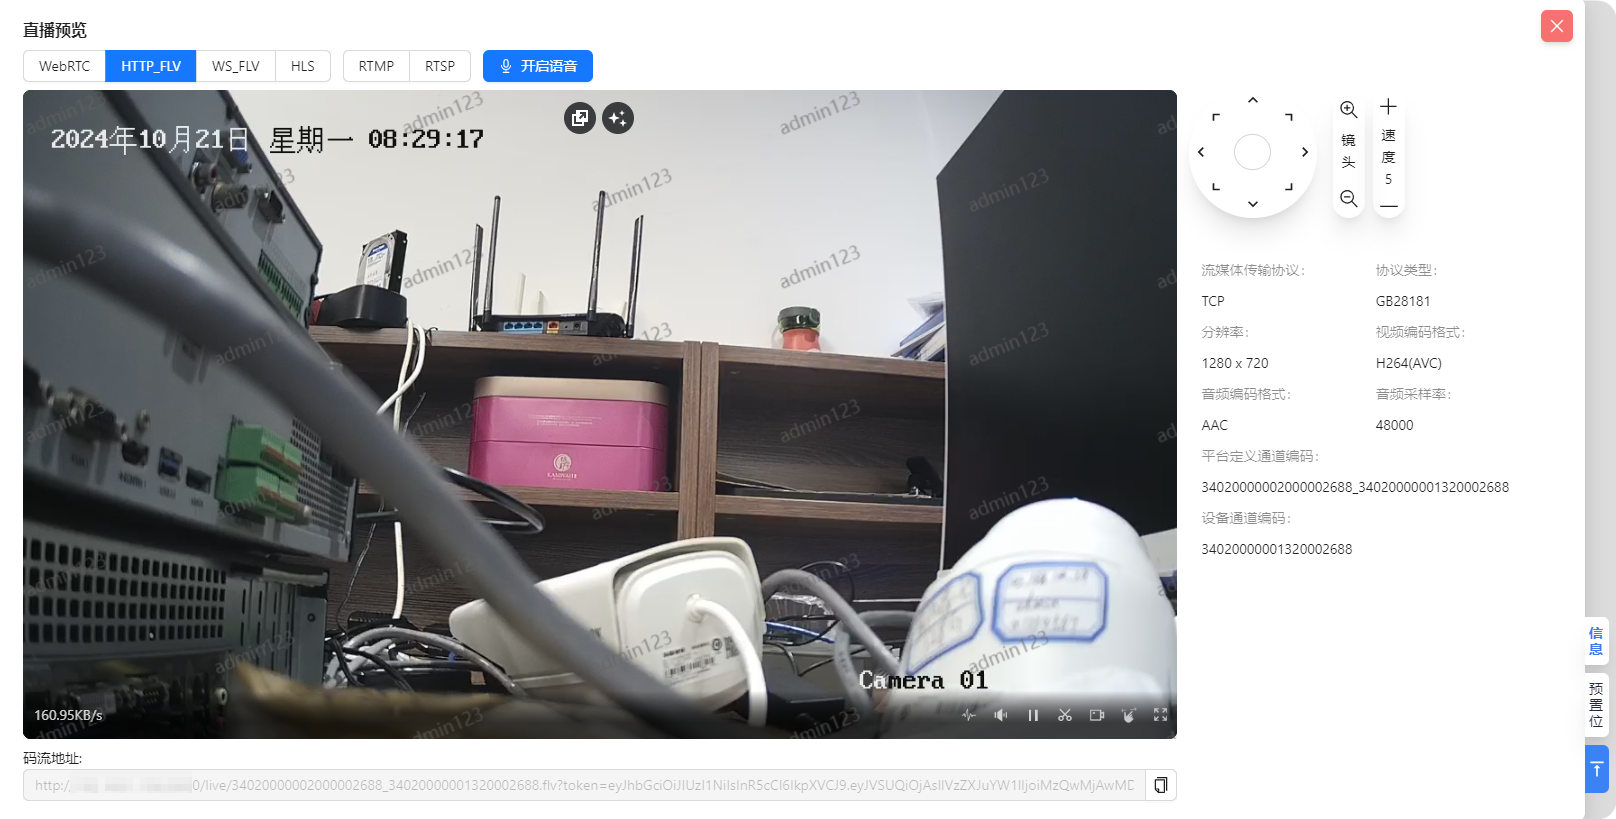Viewport: 1616px width, 819px height.
Task: Select the HTTP_FLV stream tab
Action: (151, 66)
